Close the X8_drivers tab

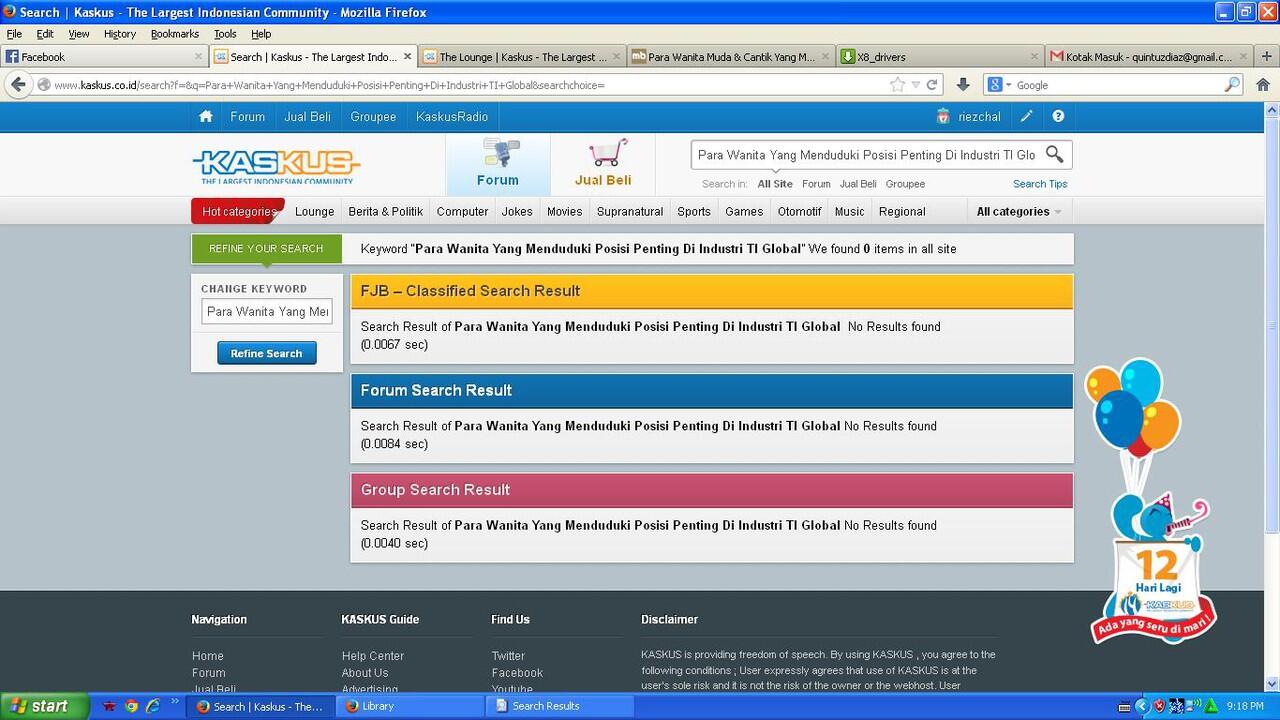[1034, 57]
